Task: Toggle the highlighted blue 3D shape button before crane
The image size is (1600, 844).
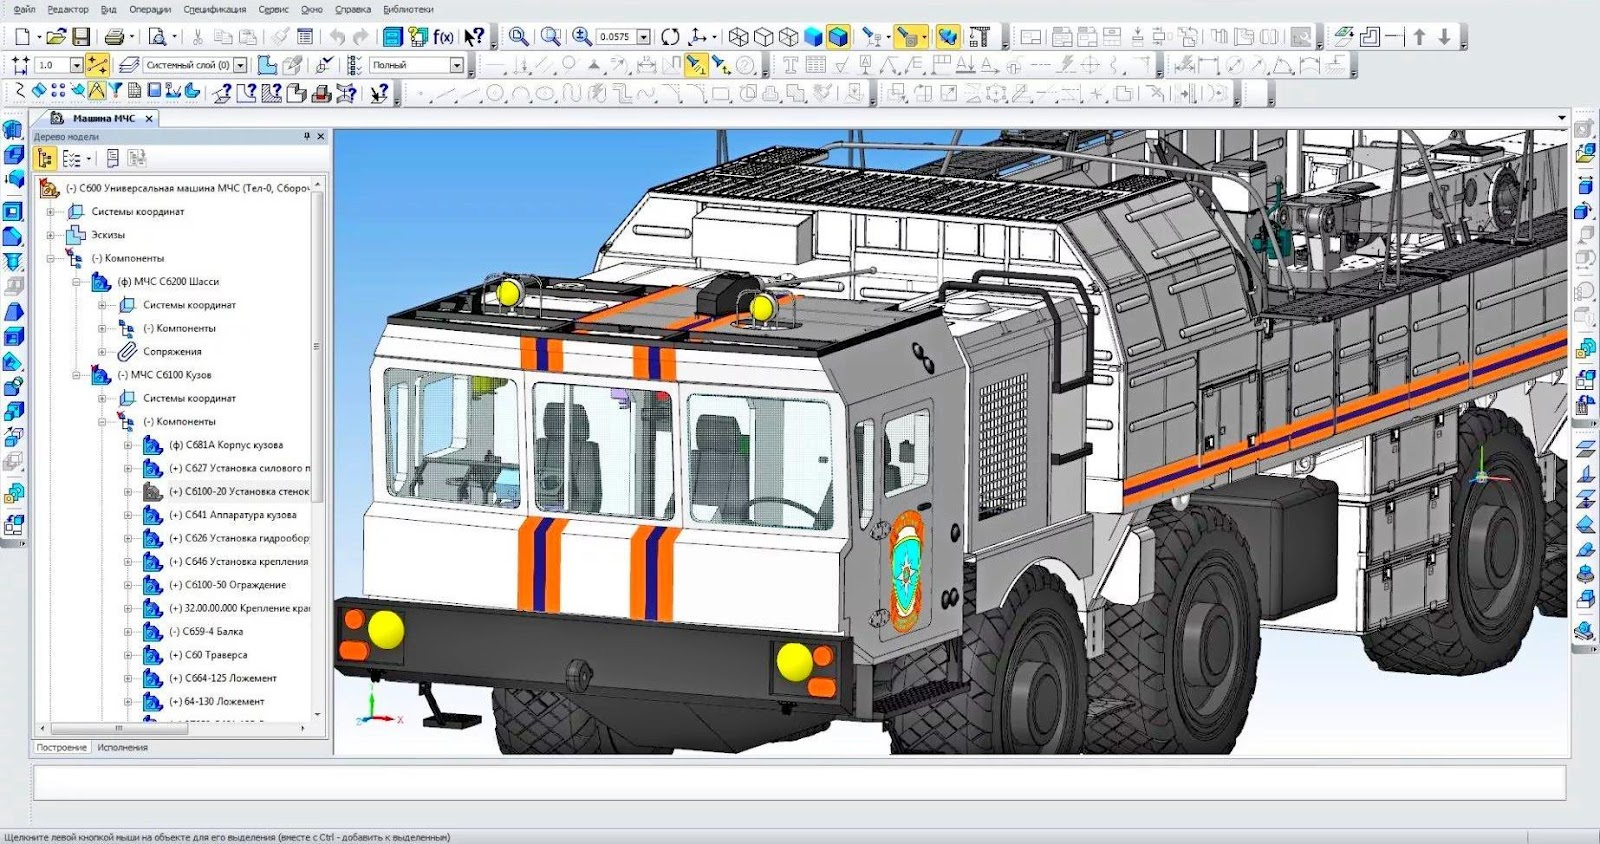Action: click(x=947, y=37)
